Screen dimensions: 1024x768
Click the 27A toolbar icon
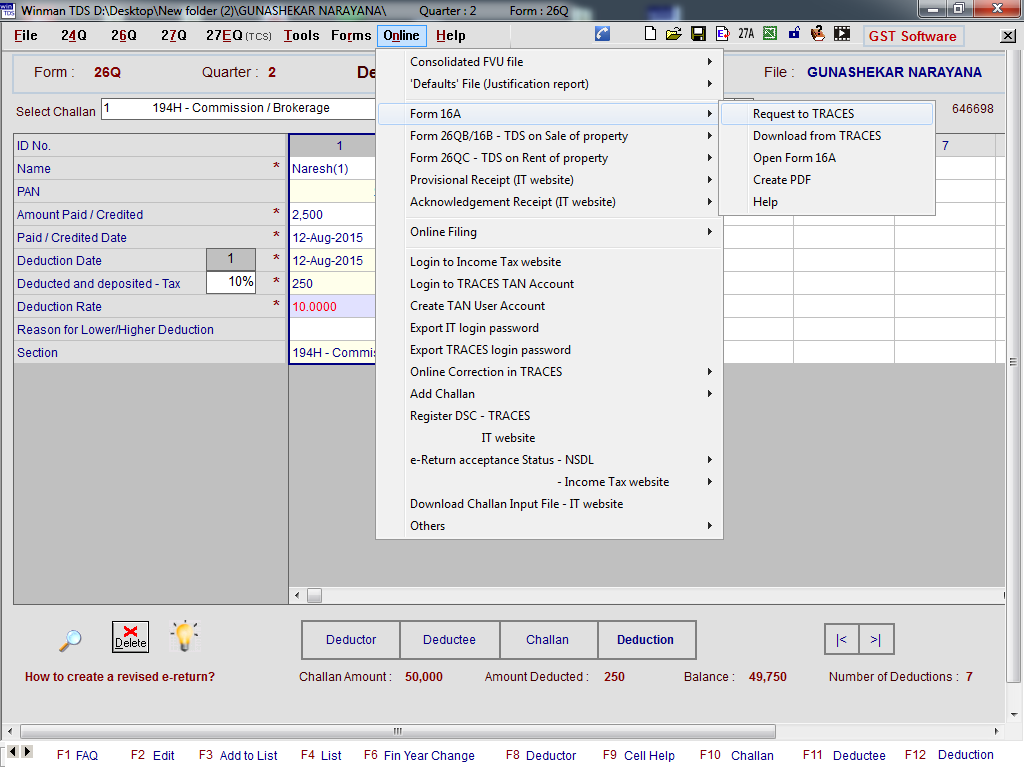tap(746, 34)
